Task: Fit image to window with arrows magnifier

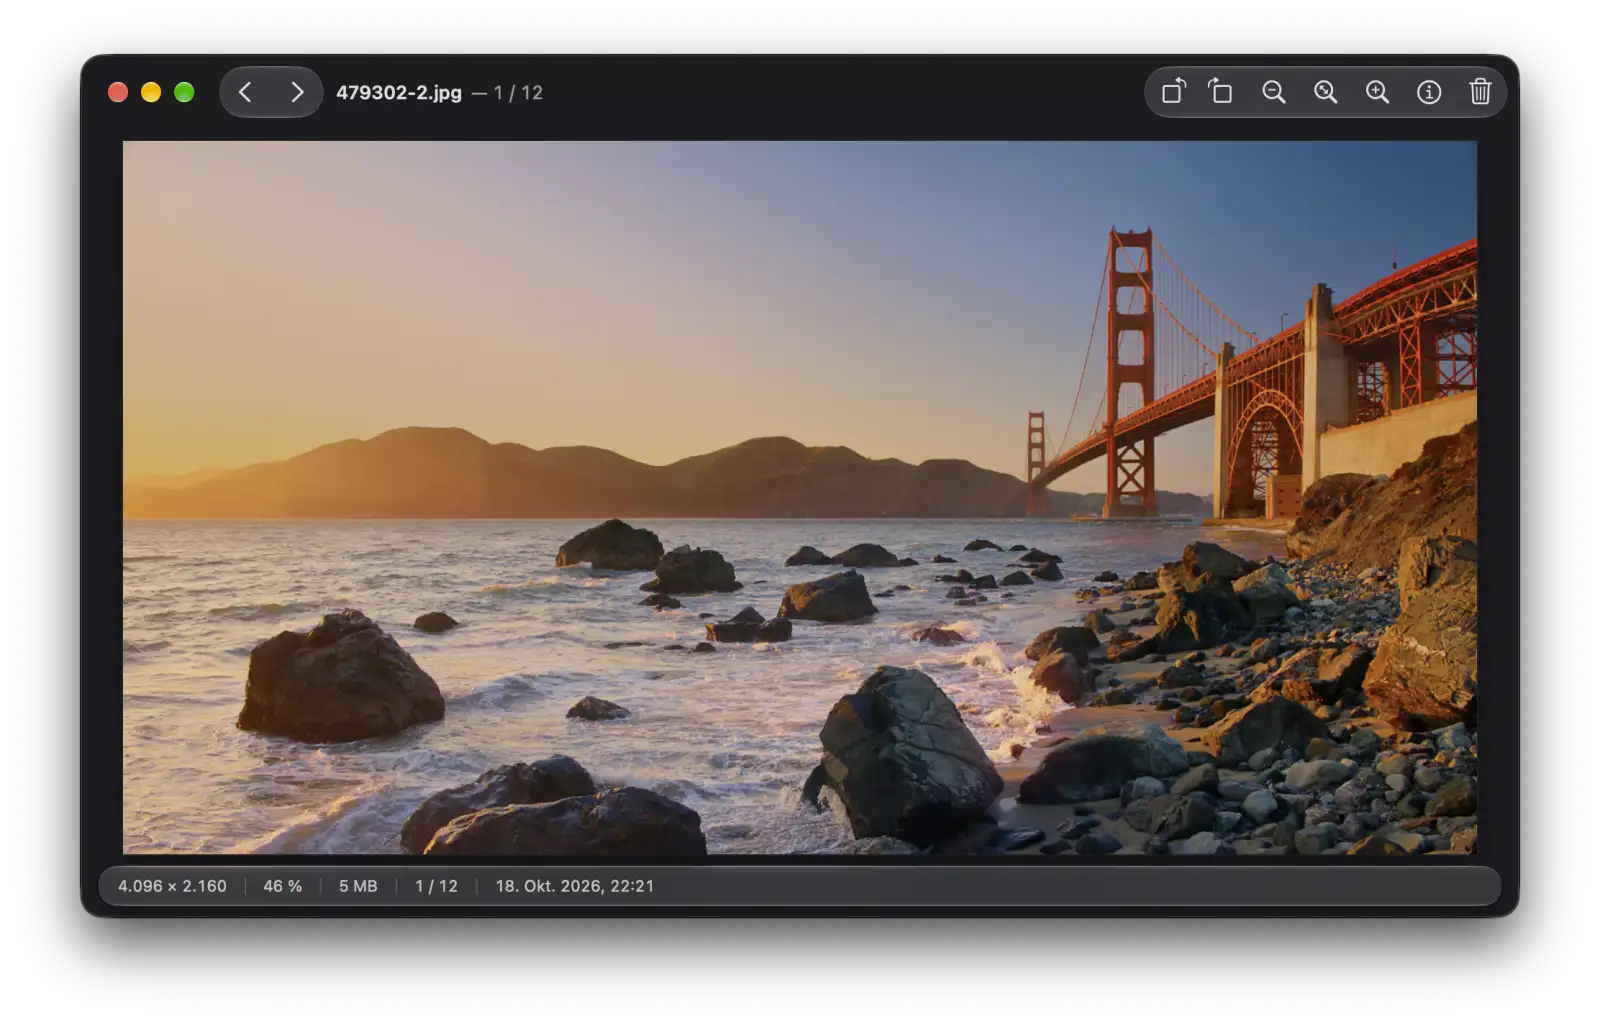Action: 1325,92
